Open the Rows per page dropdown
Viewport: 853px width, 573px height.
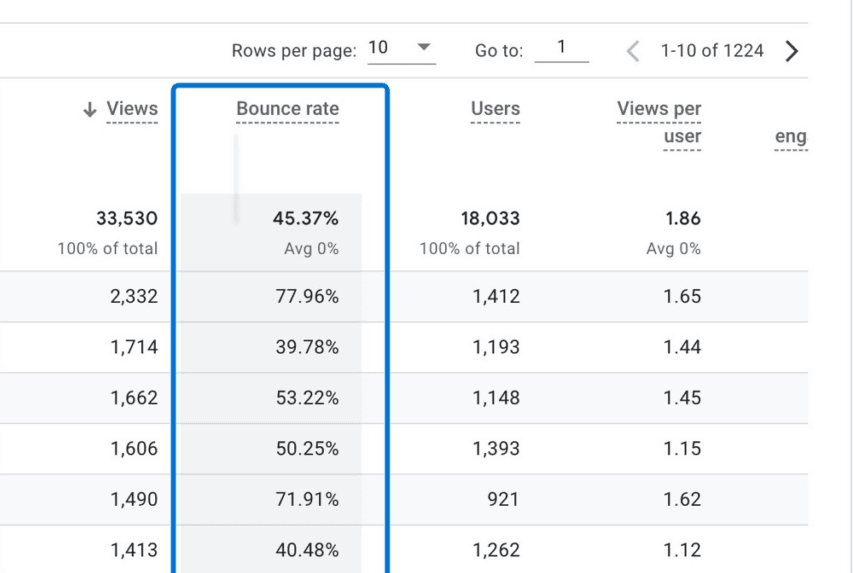(x=401, y=48)
